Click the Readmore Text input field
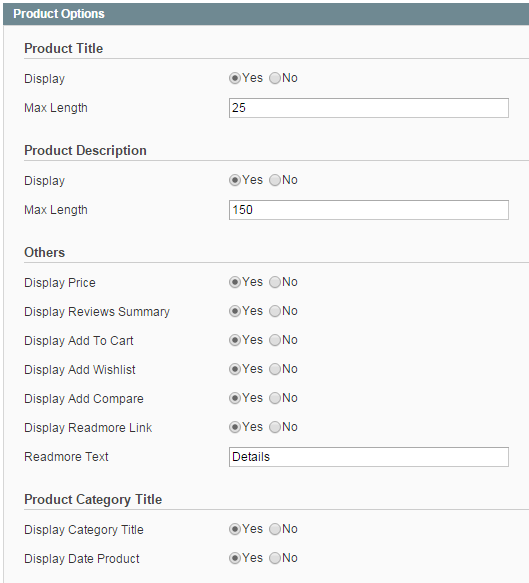529x583 pixels. [x=369, y=457]
